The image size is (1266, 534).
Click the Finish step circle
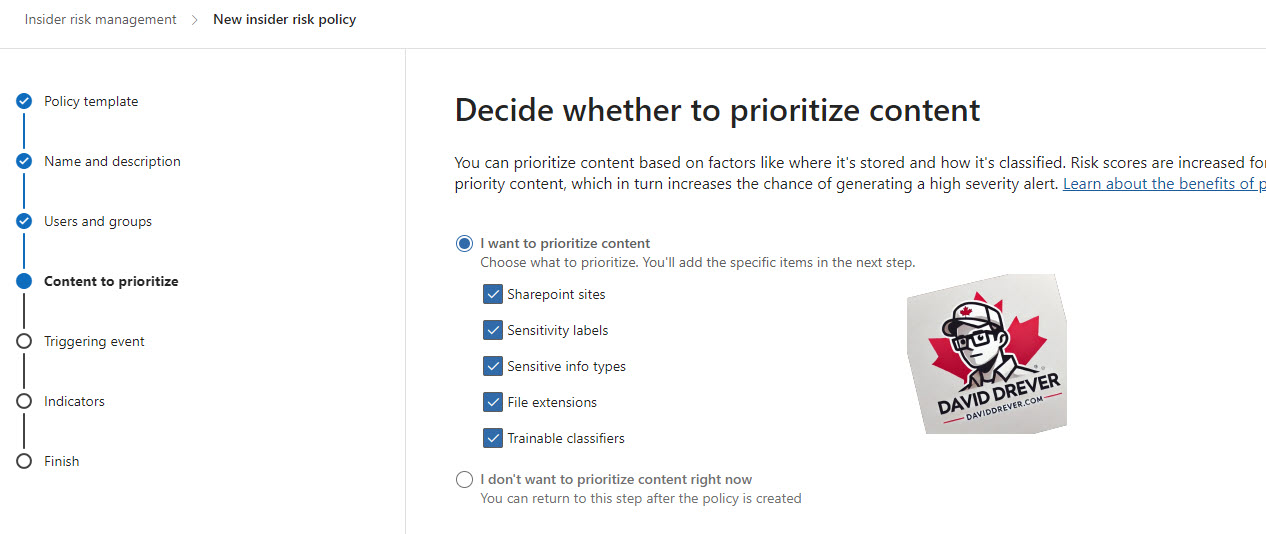tap(24, 461)
